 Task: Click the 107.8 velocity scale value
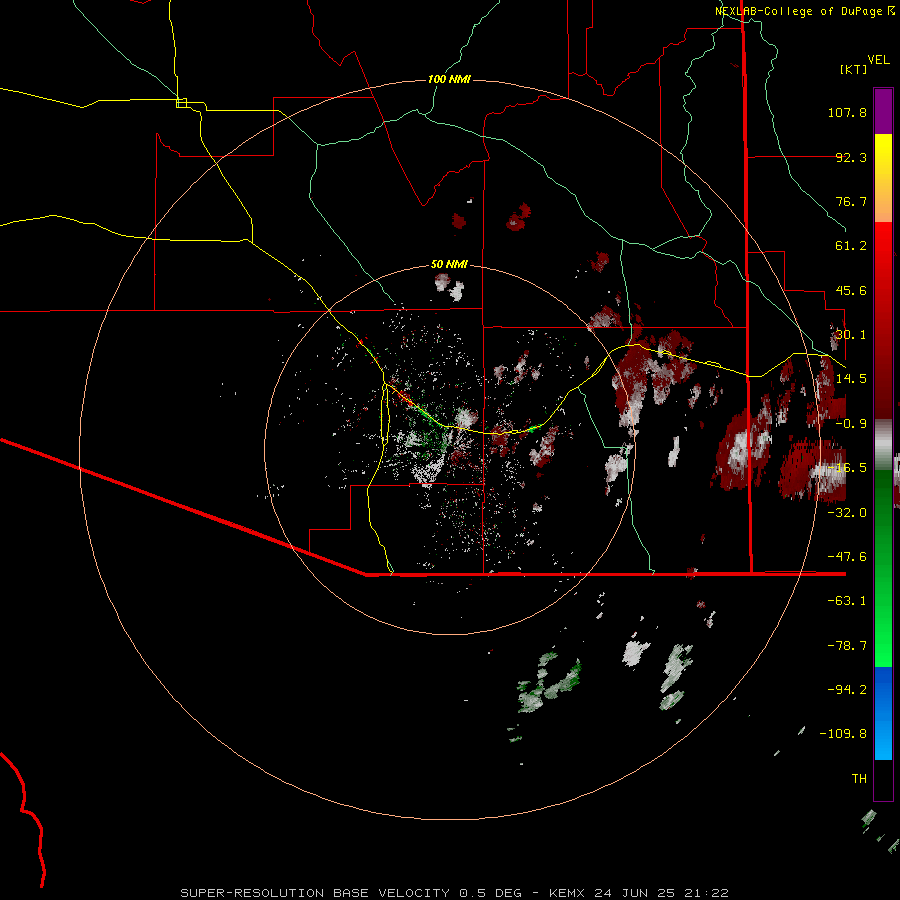point(847,112)
